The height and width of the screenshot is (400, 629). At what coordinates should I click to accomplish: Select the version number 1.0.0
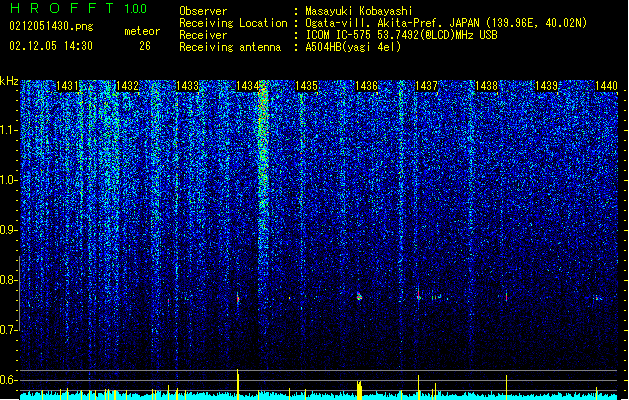pyautogui.click(x=136, y=9)
